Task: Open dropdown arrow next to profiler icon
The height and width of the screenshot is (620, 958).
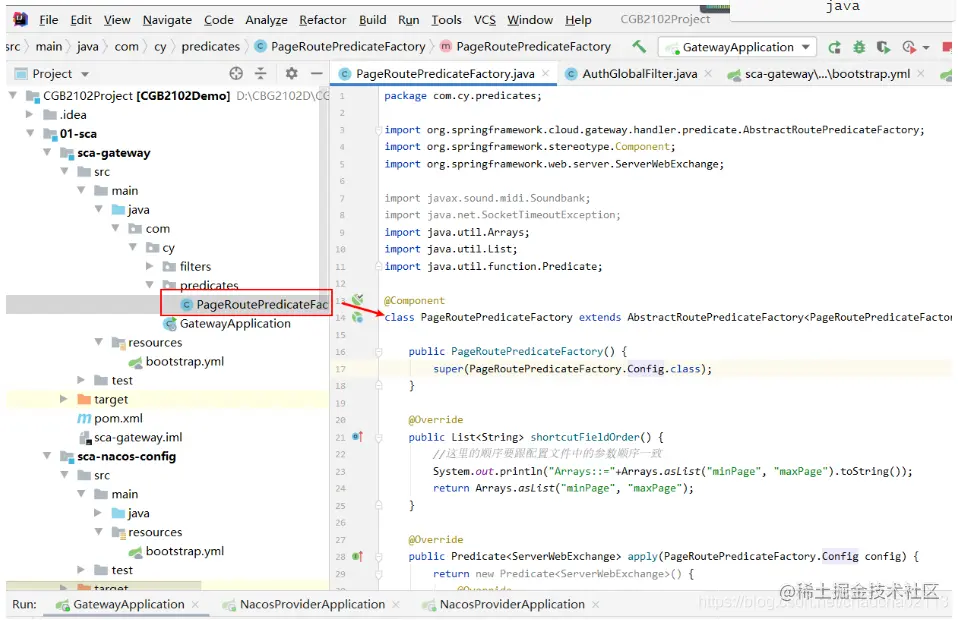Action: click(926, 48)
